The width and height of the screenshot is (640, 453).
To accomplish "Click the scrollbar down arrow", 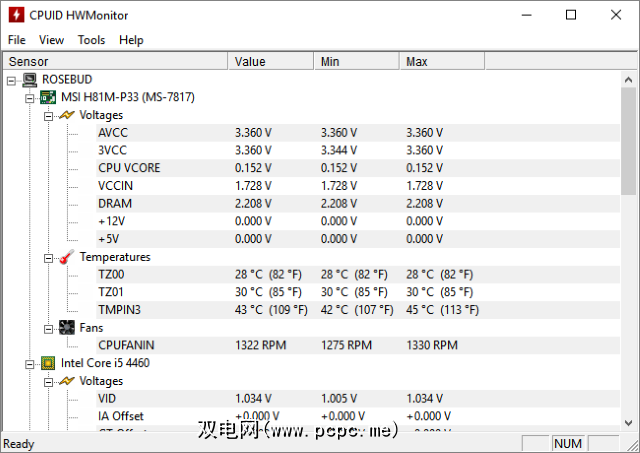I will tap(629, 423).
